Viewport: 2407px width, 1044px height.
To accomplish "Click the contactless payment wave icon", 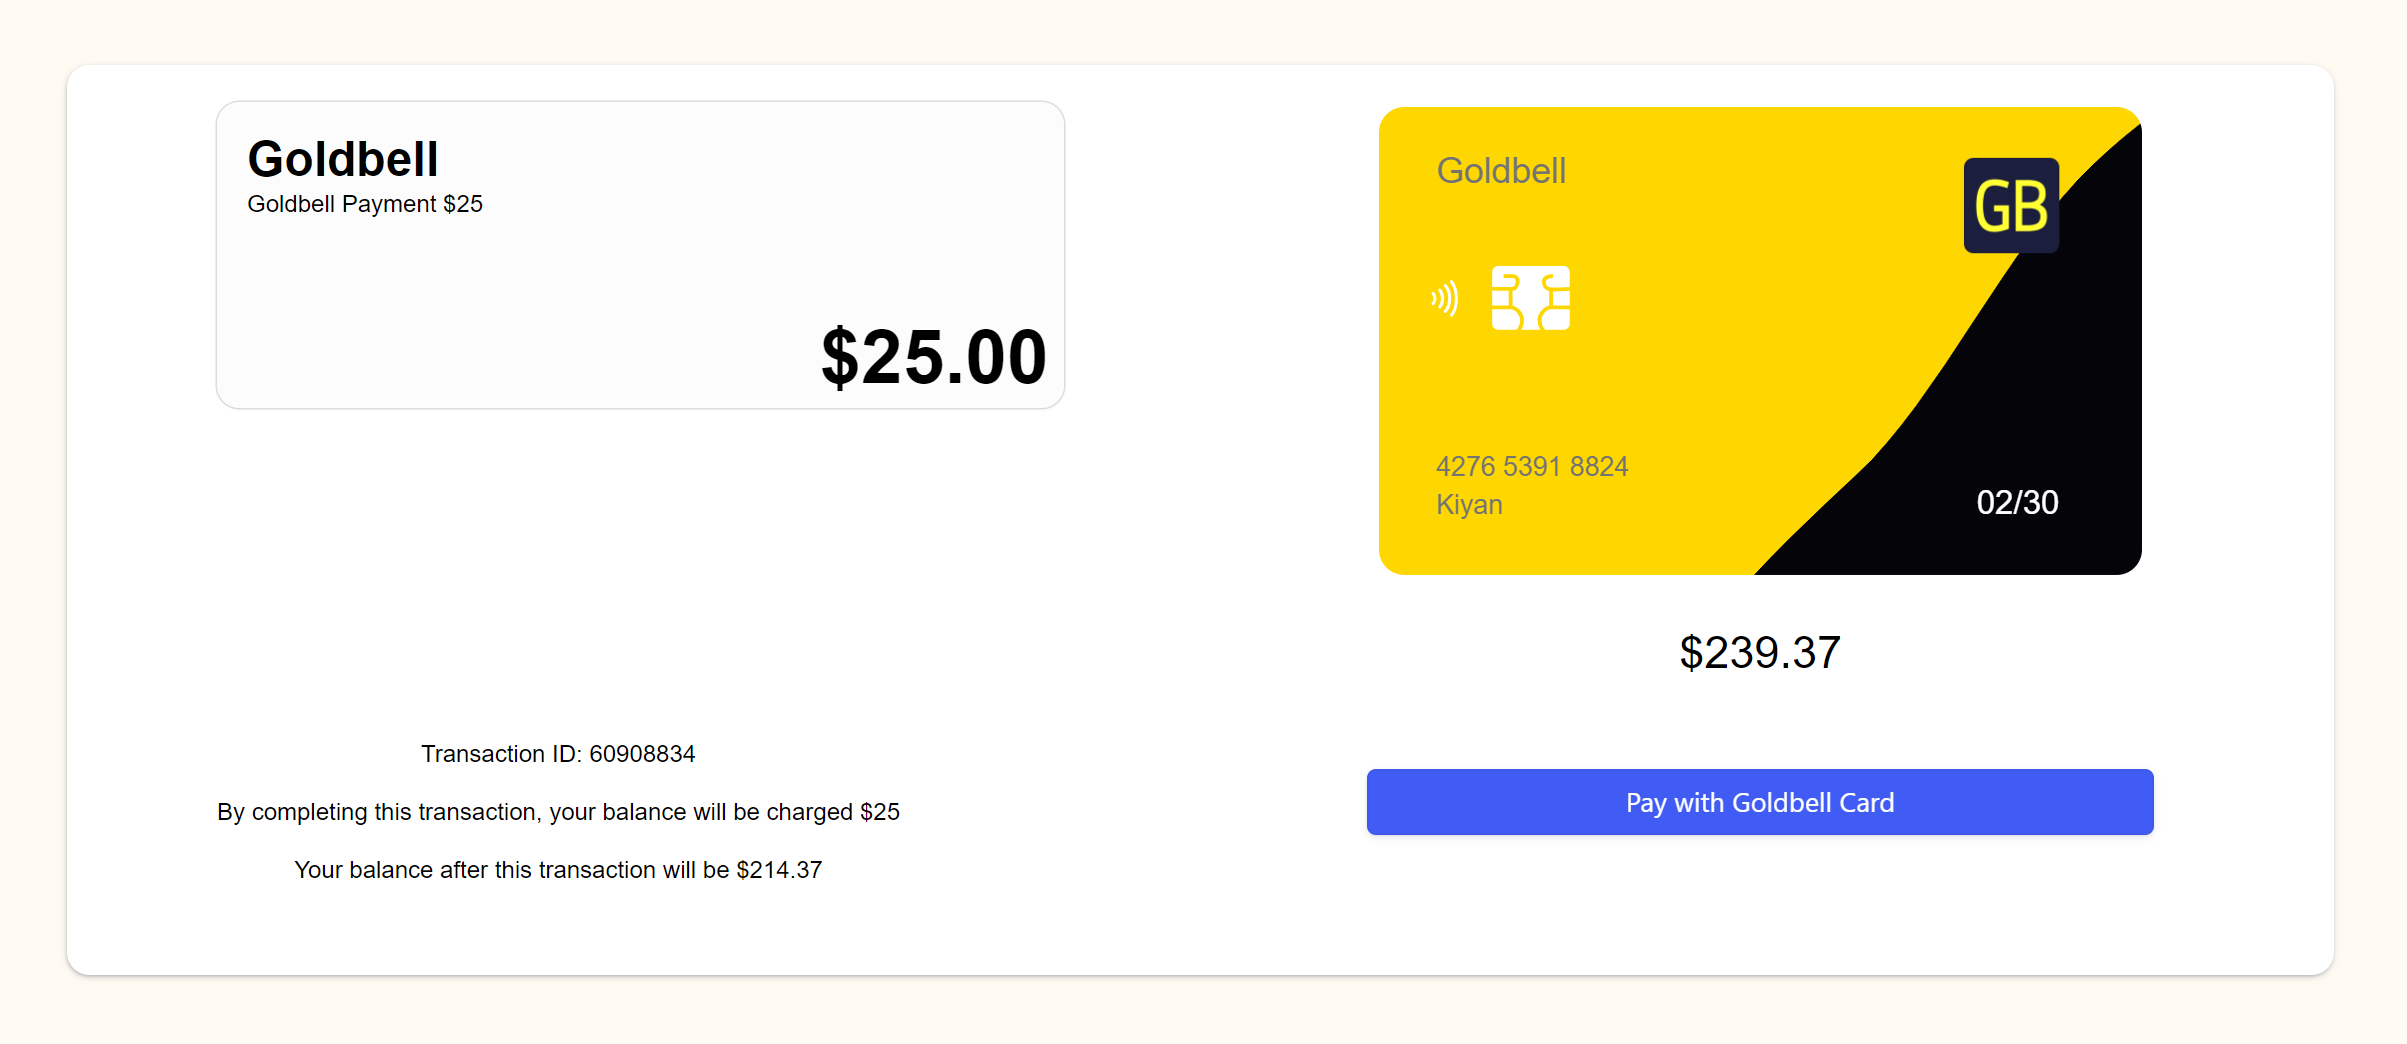I will [1445, 298].
